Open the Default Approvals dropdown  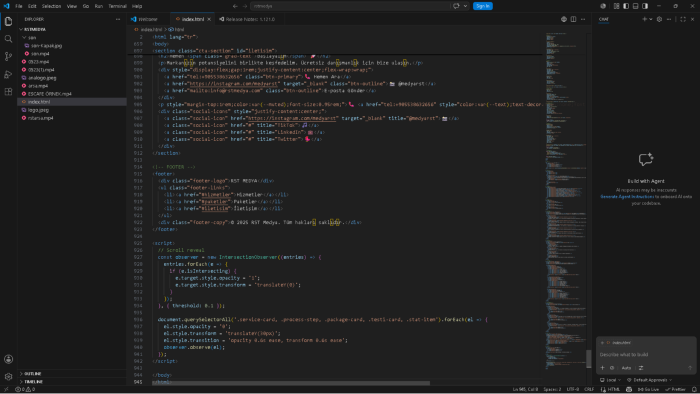[x=650, y=380]
